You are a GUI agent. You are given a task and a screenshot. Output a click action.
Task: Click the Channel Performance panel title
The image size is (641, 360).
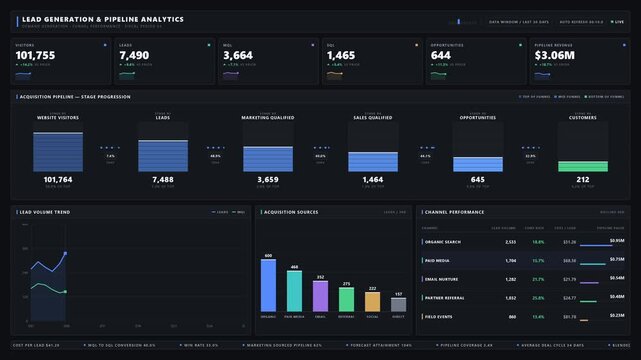pos(454,212)
